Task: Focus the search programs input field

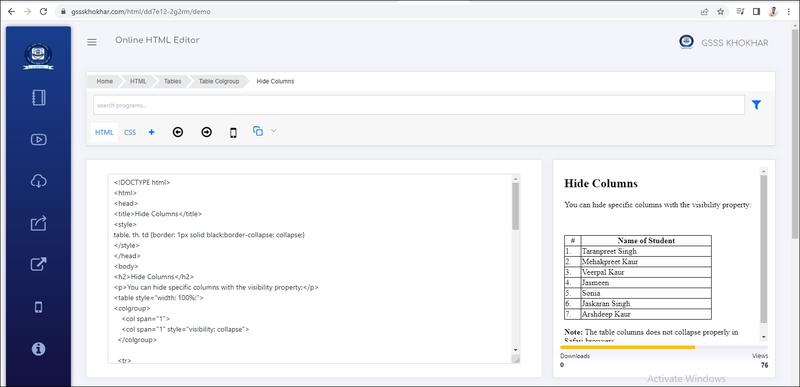Action: point(418,105)
